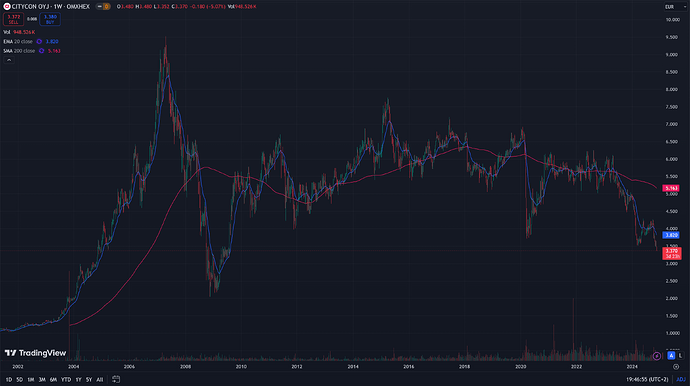Toggle auto scale with the A button

671,355
